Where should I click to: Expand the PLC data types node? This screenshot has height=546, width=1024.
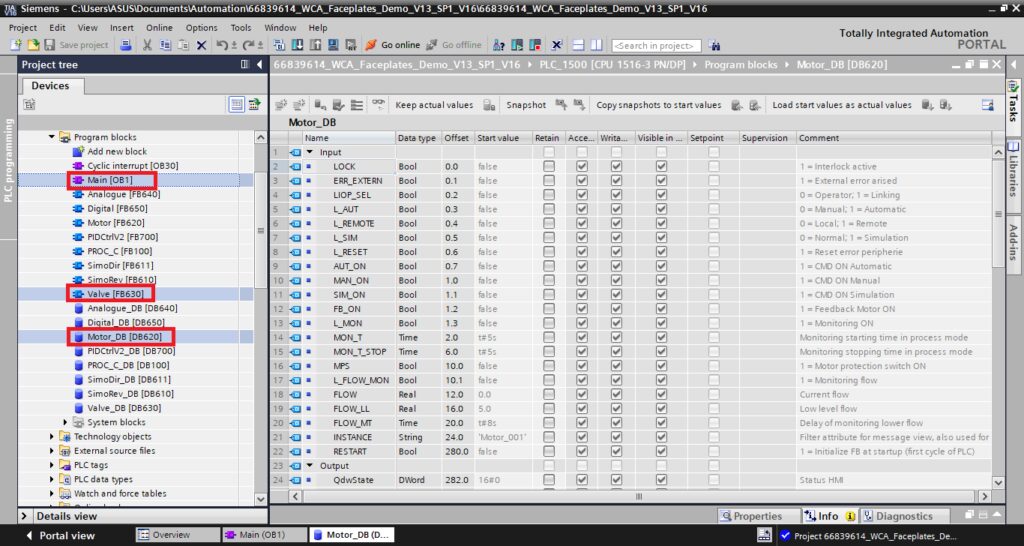click(x=52, y=479)
